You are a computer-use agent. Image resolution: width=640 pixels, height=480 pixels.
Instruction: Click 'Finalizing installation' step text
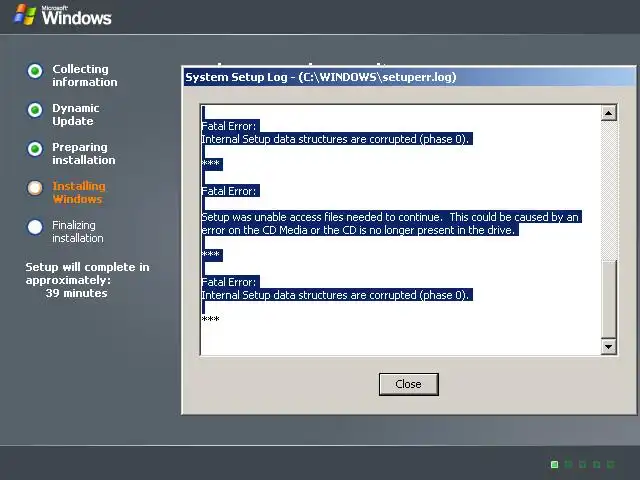tap(78, 231)
